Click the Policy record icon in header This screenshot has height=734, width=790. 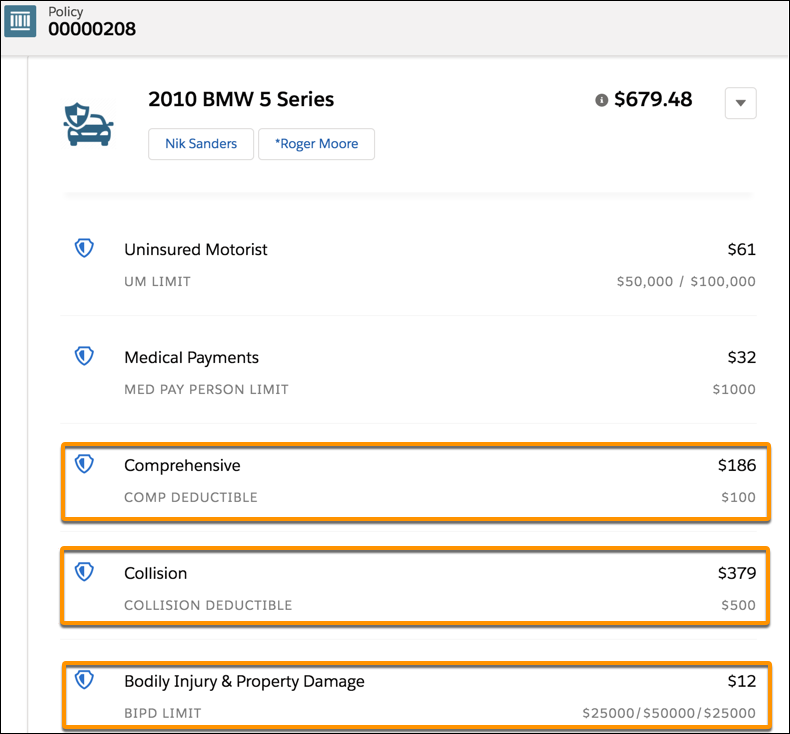pyautogui.click(x=20, y=21)
